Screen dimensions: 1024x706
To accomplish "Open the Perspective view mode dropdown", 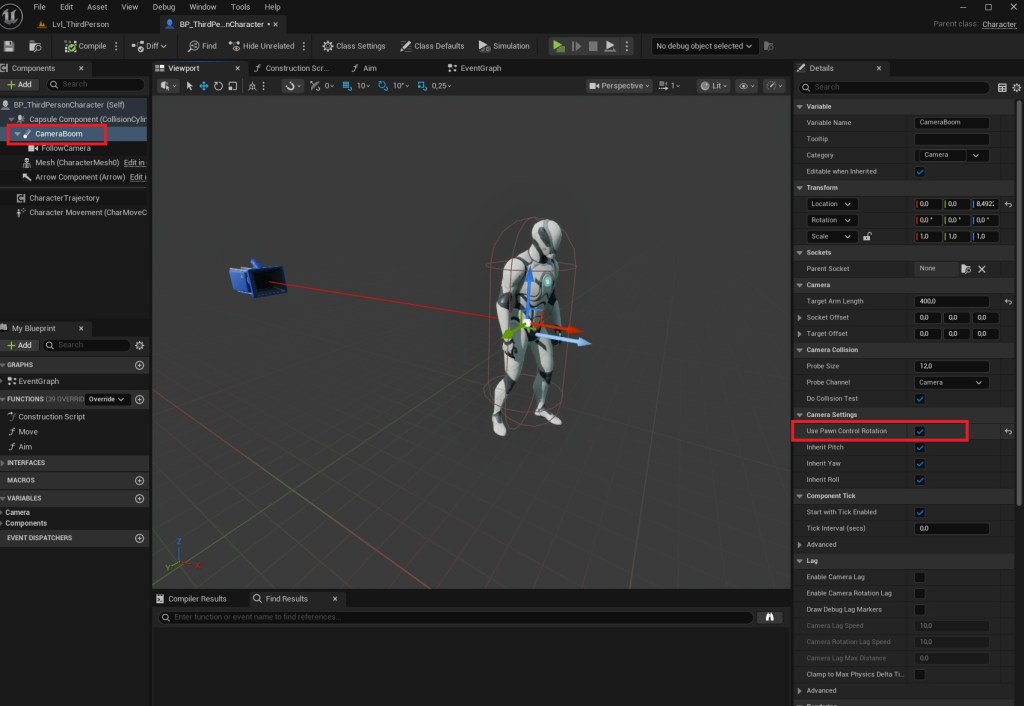I will 620,86.
